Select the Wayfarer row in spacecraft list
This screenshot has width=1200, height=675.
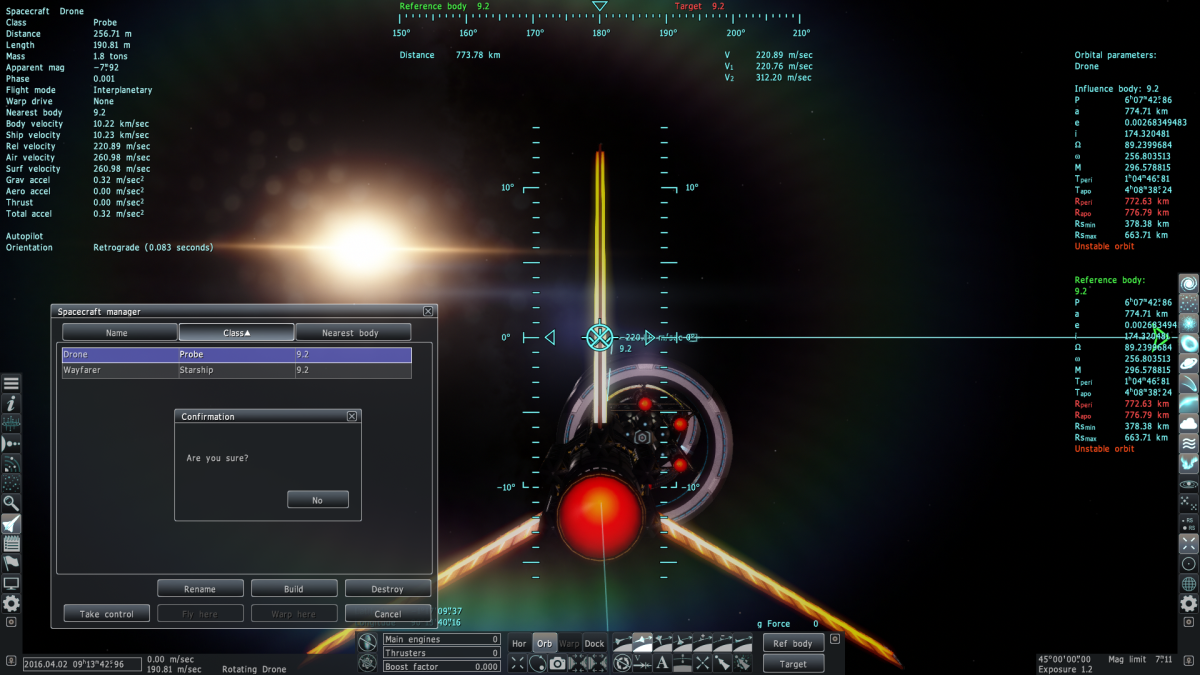(x=236, y=370)
